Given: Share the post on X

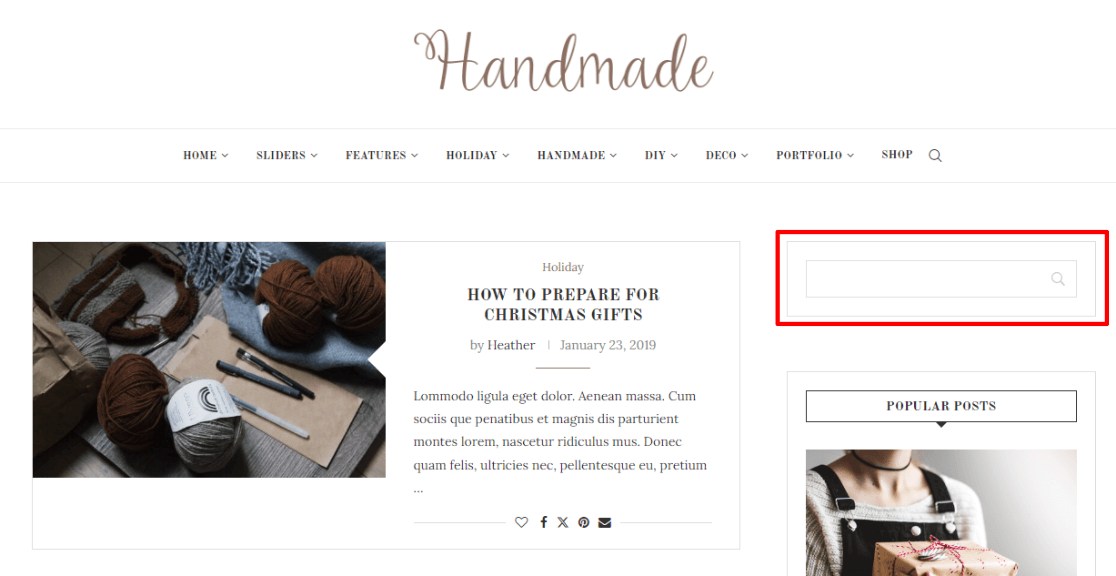Looking at the screenshot, I should [x=563, y=523].
